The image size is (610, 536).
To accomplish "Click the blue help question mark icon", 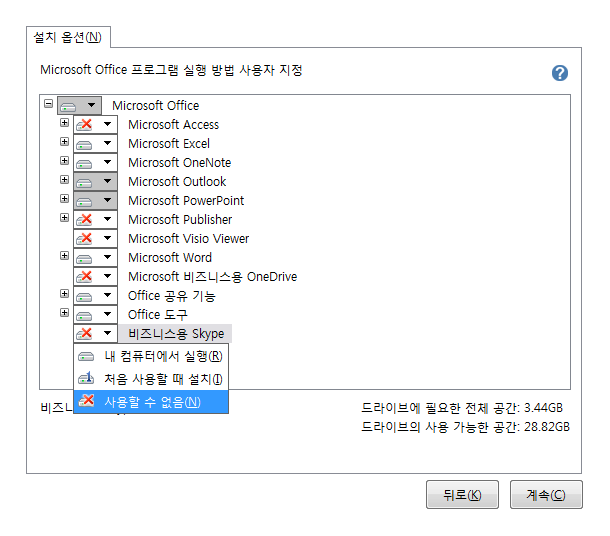I will click(559, 73).
